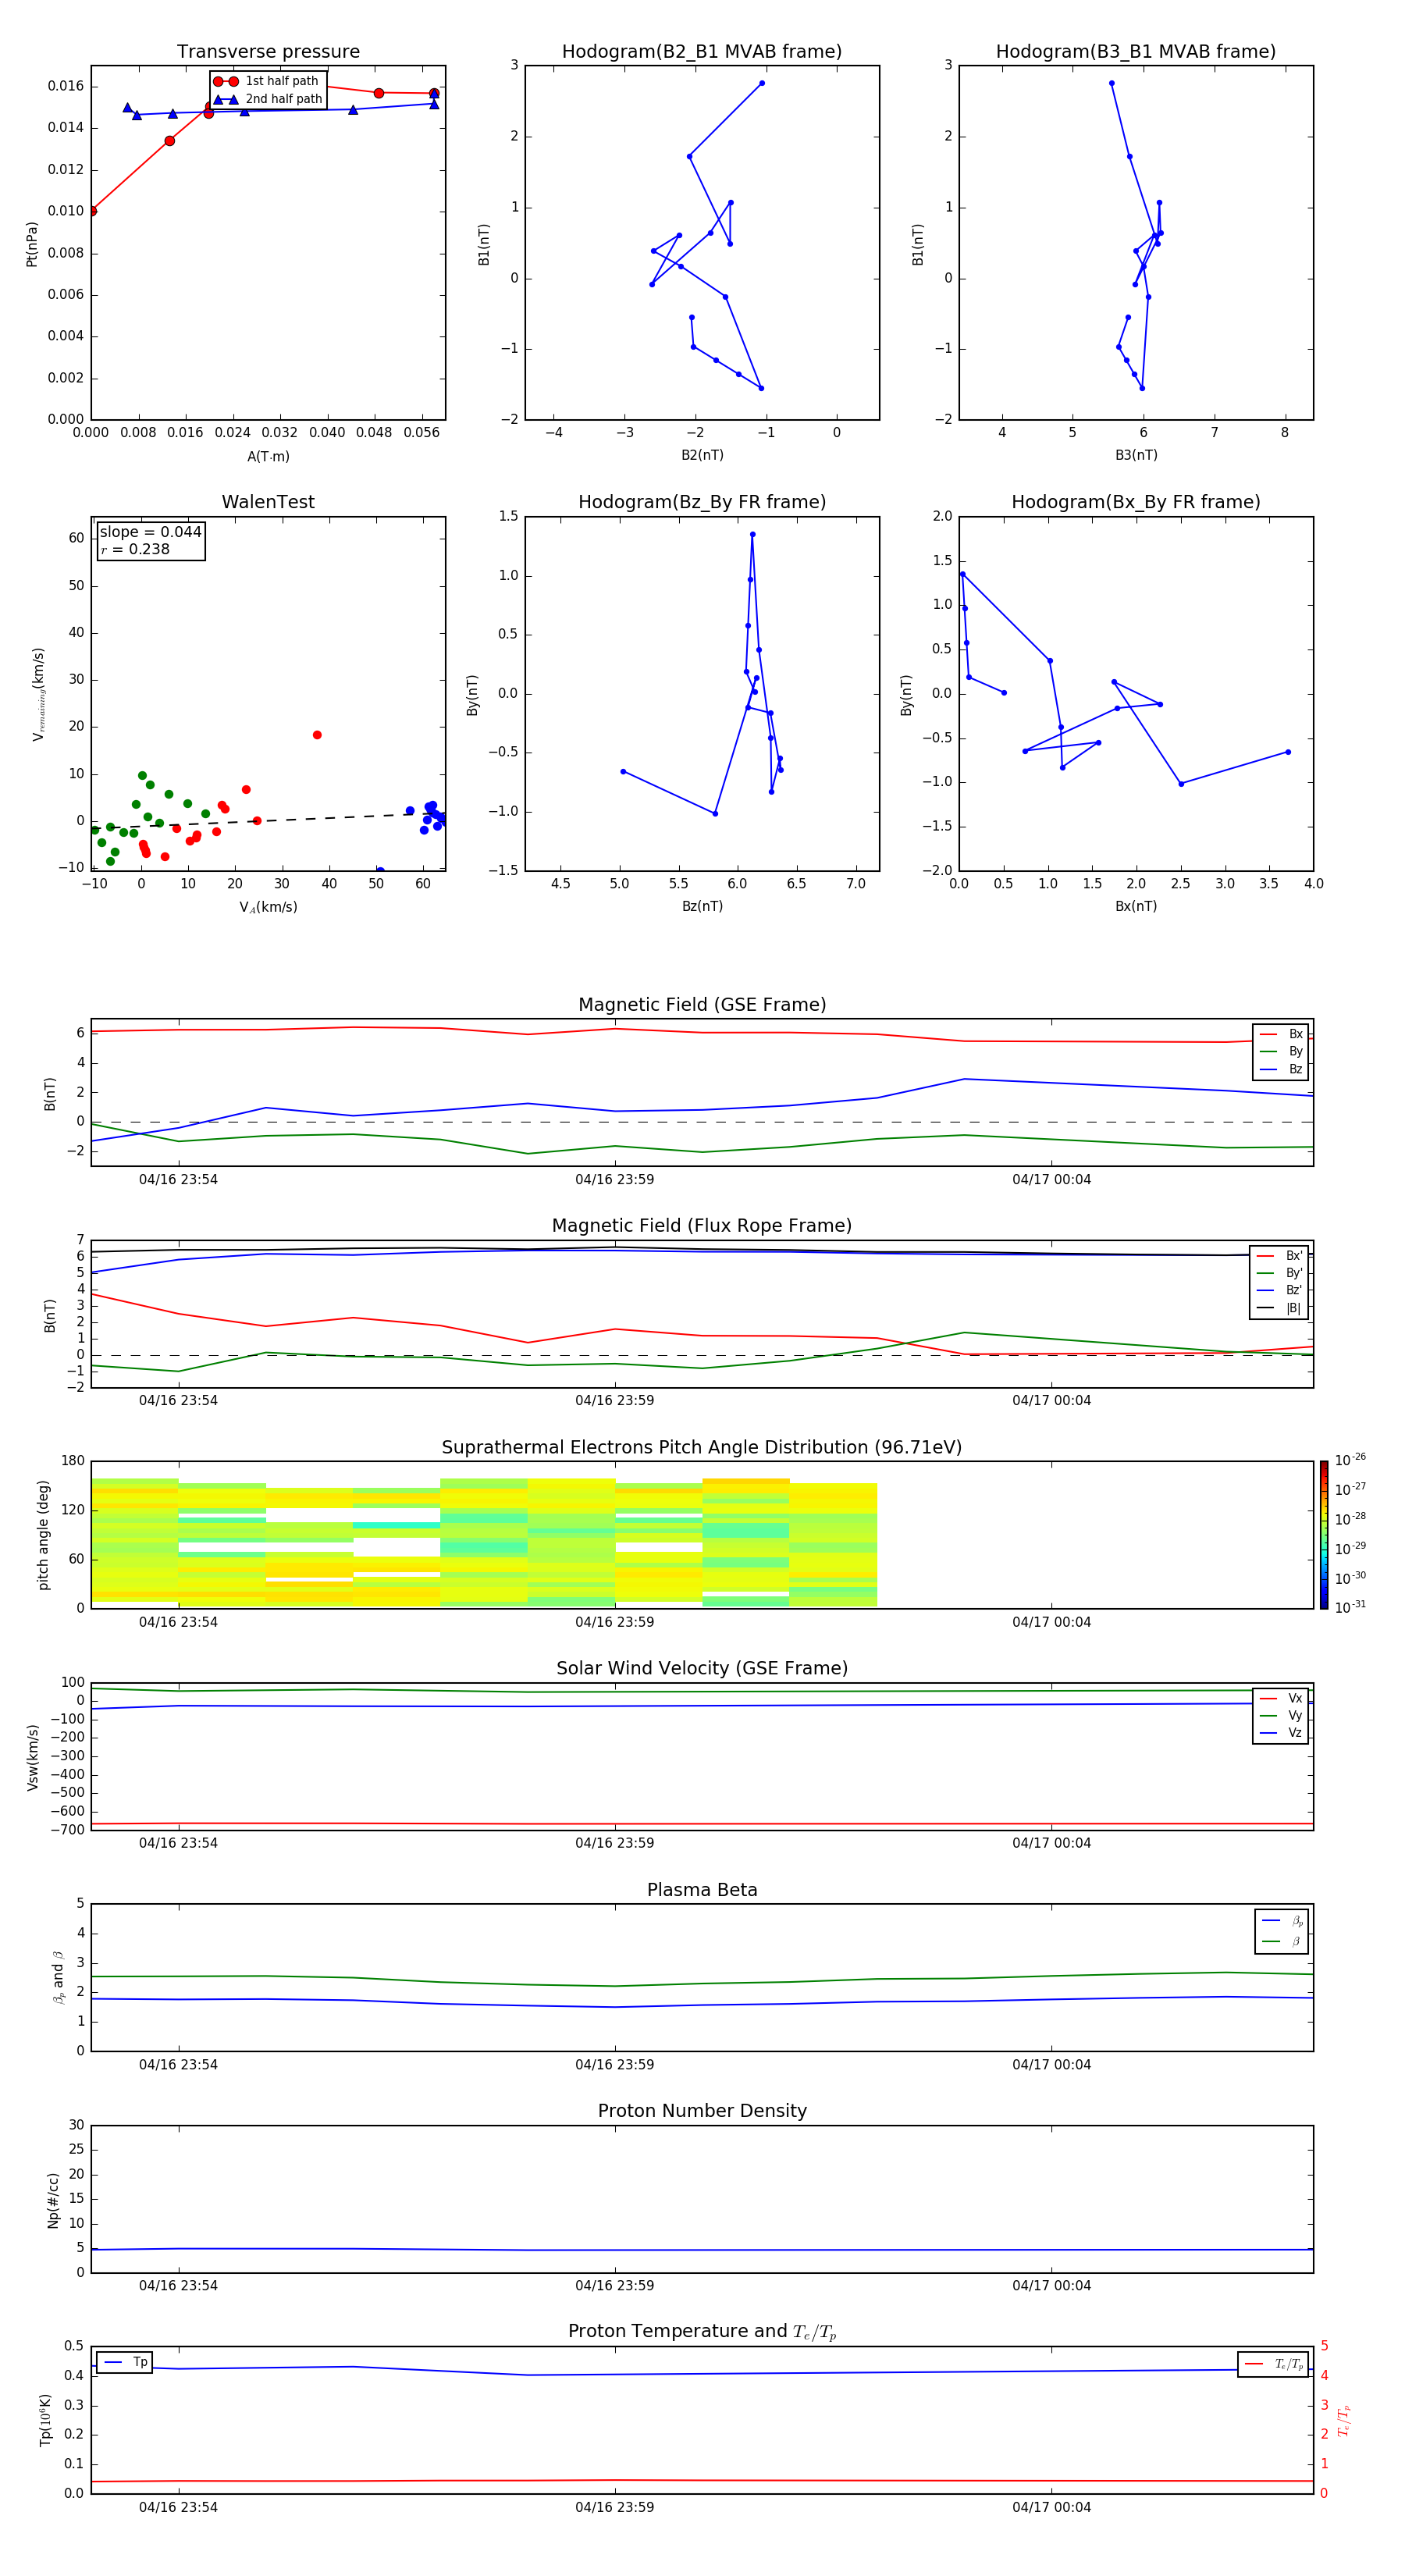Screen dimensions: 1405x2576
Task: Click the 'Hodogram(Bx_By FR frame)' title
Action: [1136, 502]
